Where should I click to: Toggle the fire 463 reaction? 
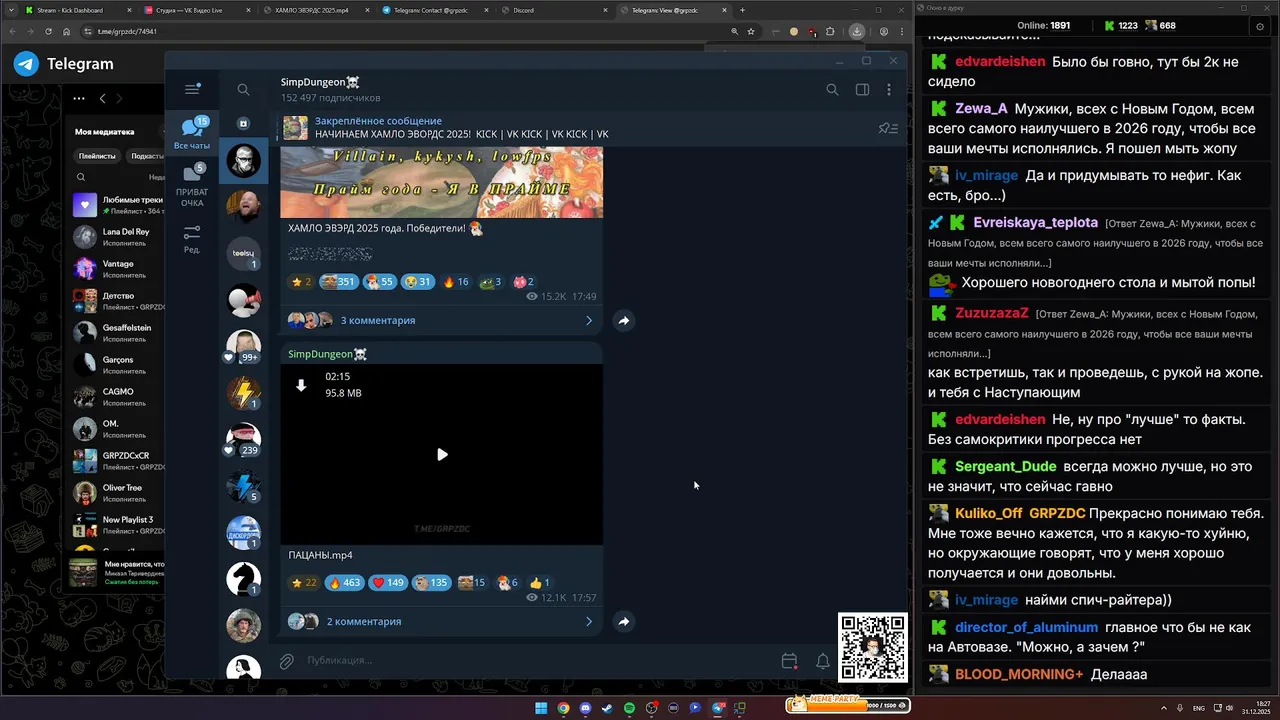click(x=344, y=582)
